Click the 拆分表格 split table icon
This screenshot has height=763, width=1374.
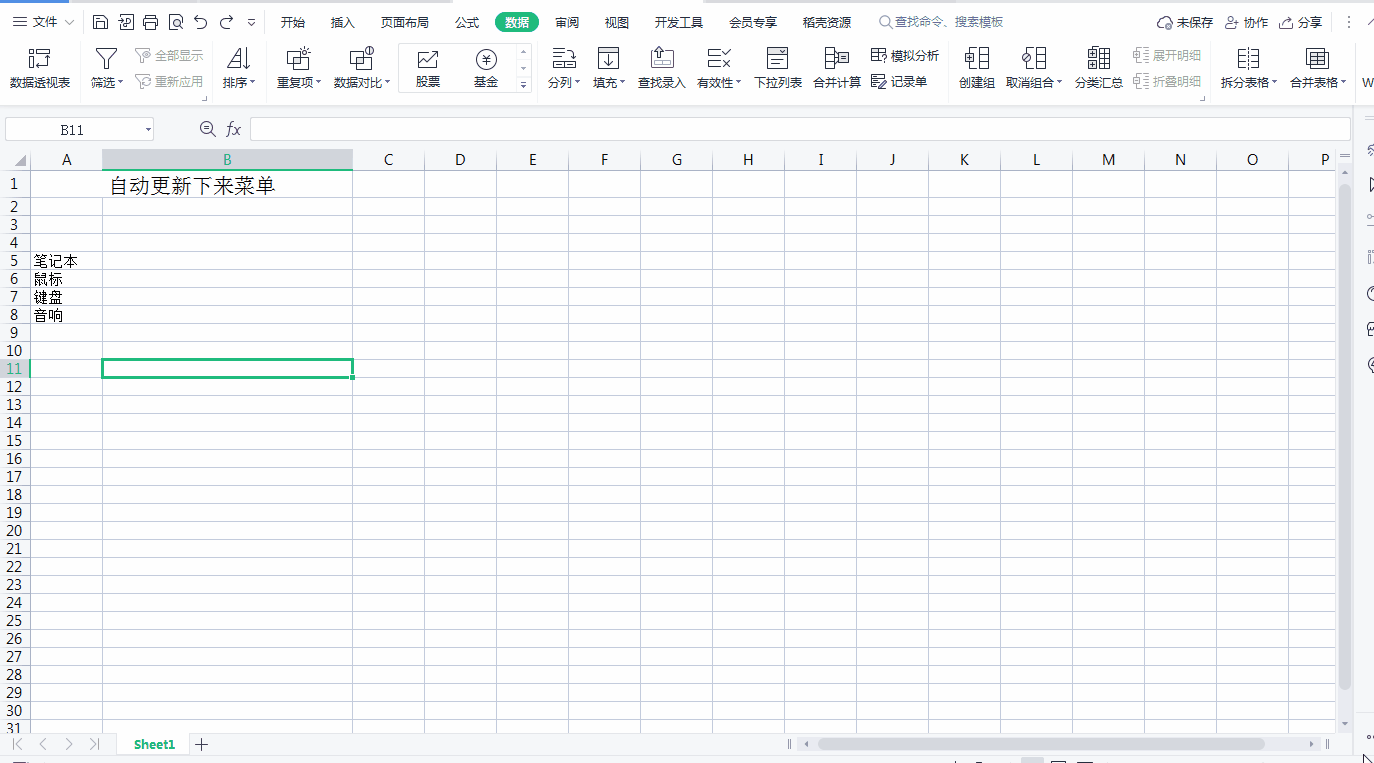tap(1248, 59)
